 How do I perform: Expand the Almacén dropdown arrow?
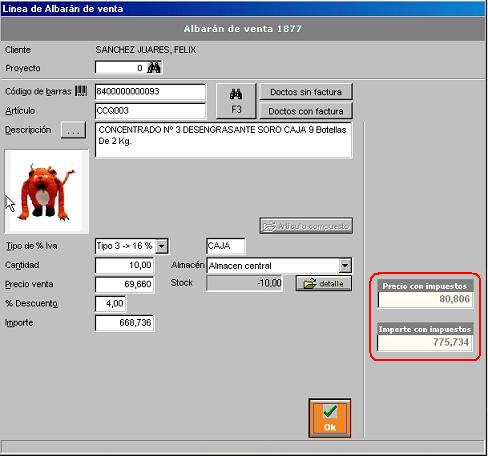[345, 266]
